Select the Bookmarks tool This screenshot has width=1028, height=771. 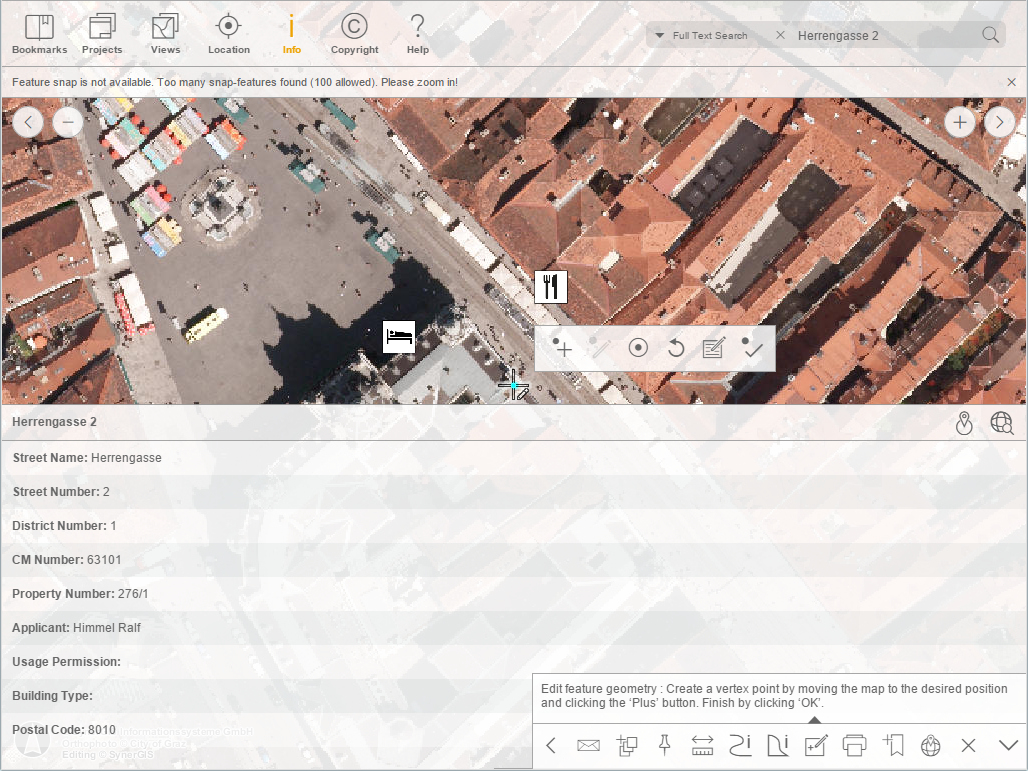[39, 31]
